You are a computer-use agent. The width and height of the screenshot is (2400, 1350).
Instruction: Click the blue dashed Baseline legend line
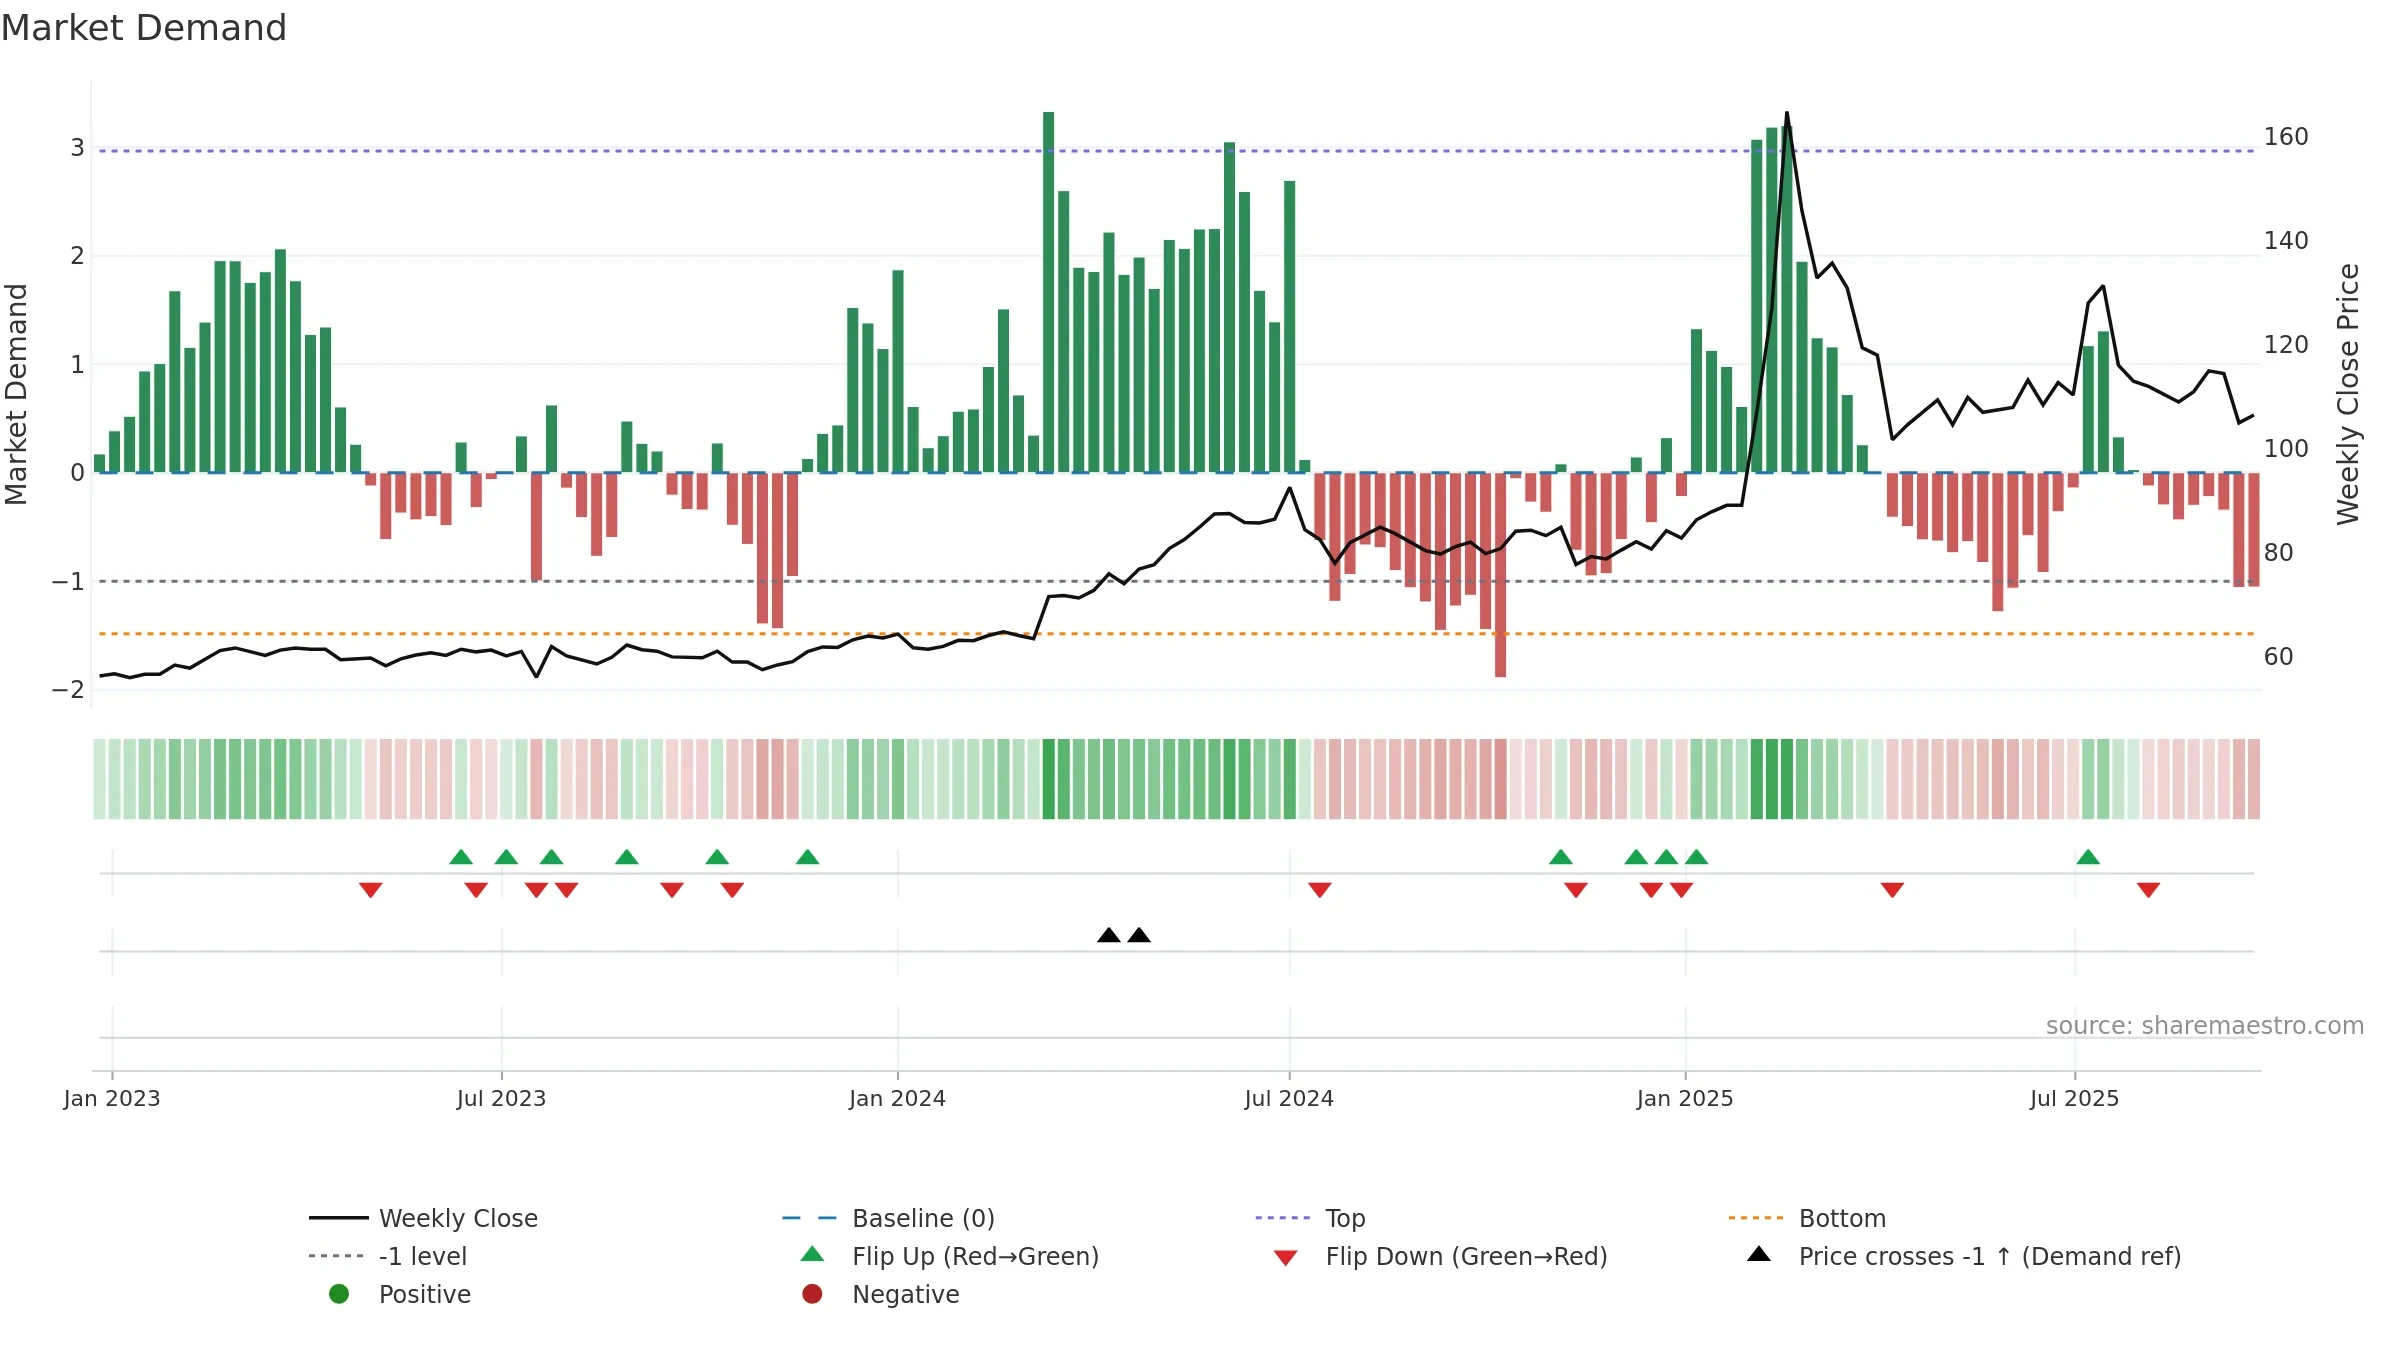point(810,1218)
